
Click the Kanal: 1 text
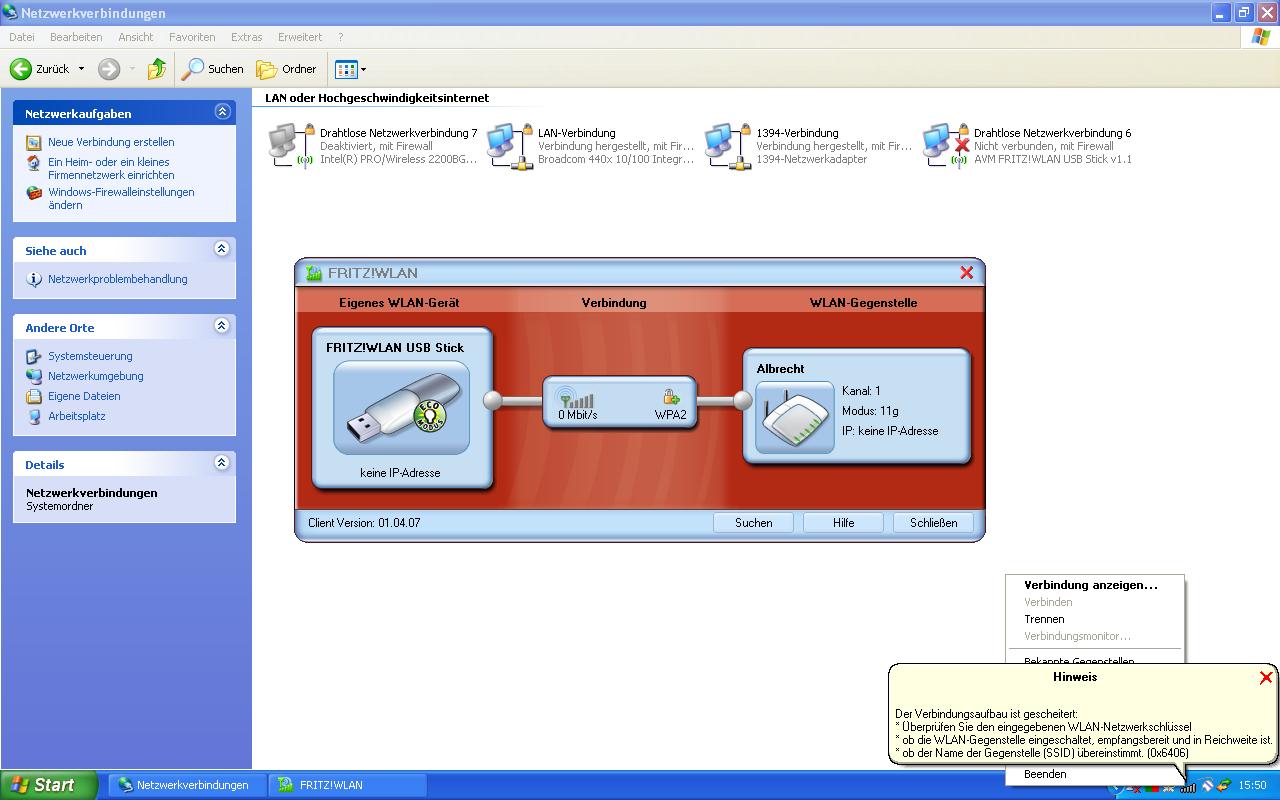point(861,391)
